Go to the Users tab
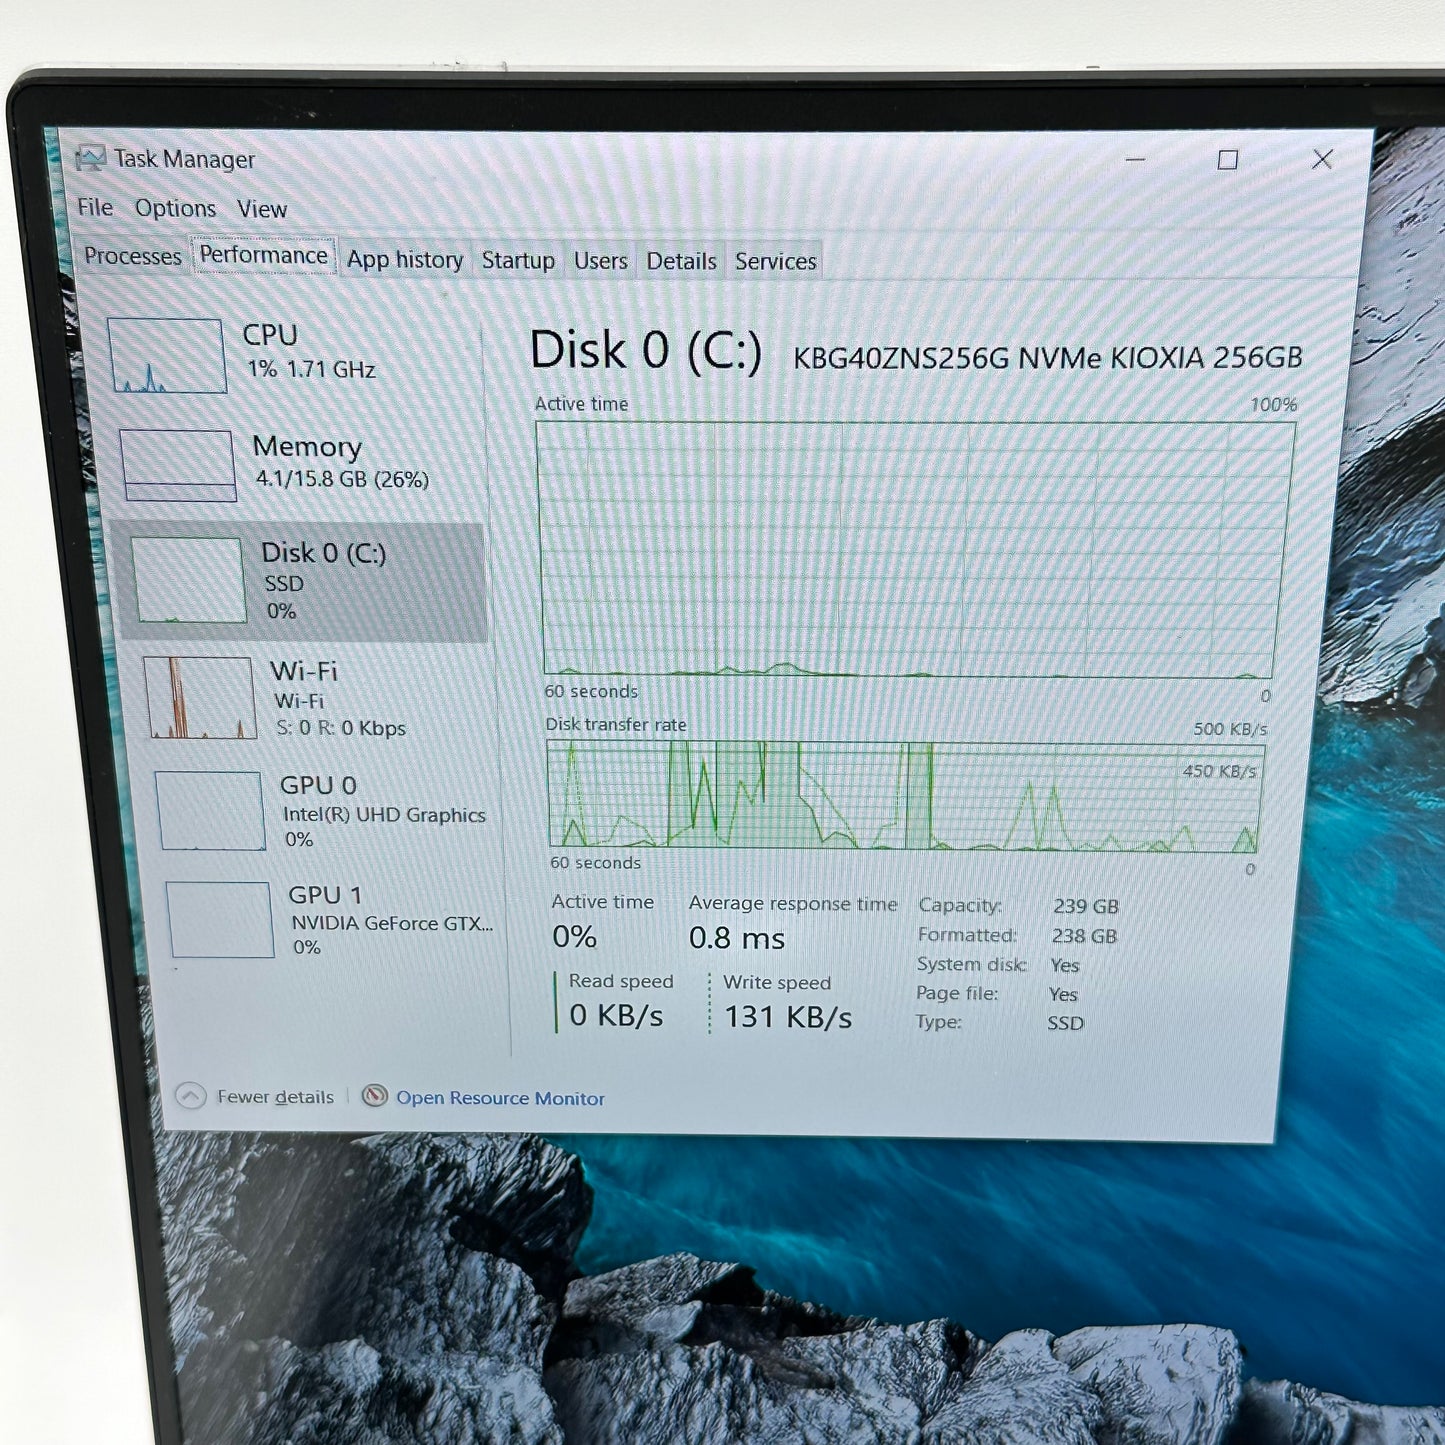Screen dimensions: 1445x1445 click(601, 261)
